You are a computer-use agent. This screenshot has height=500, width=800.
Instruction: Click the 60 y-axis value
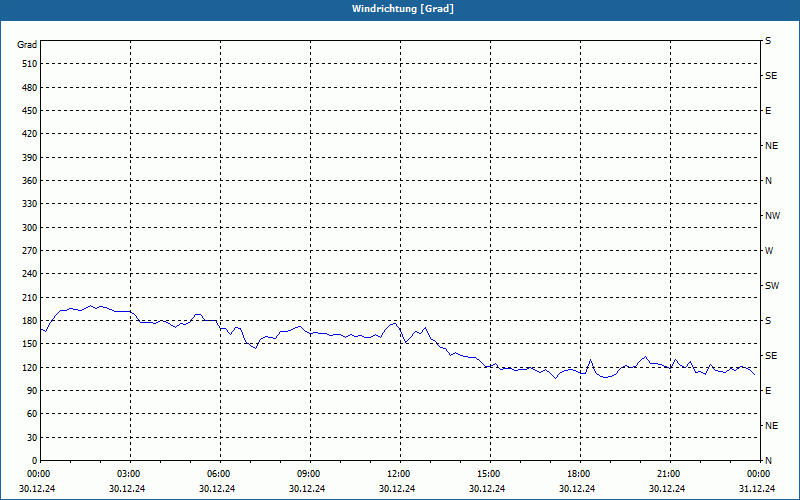32,414
